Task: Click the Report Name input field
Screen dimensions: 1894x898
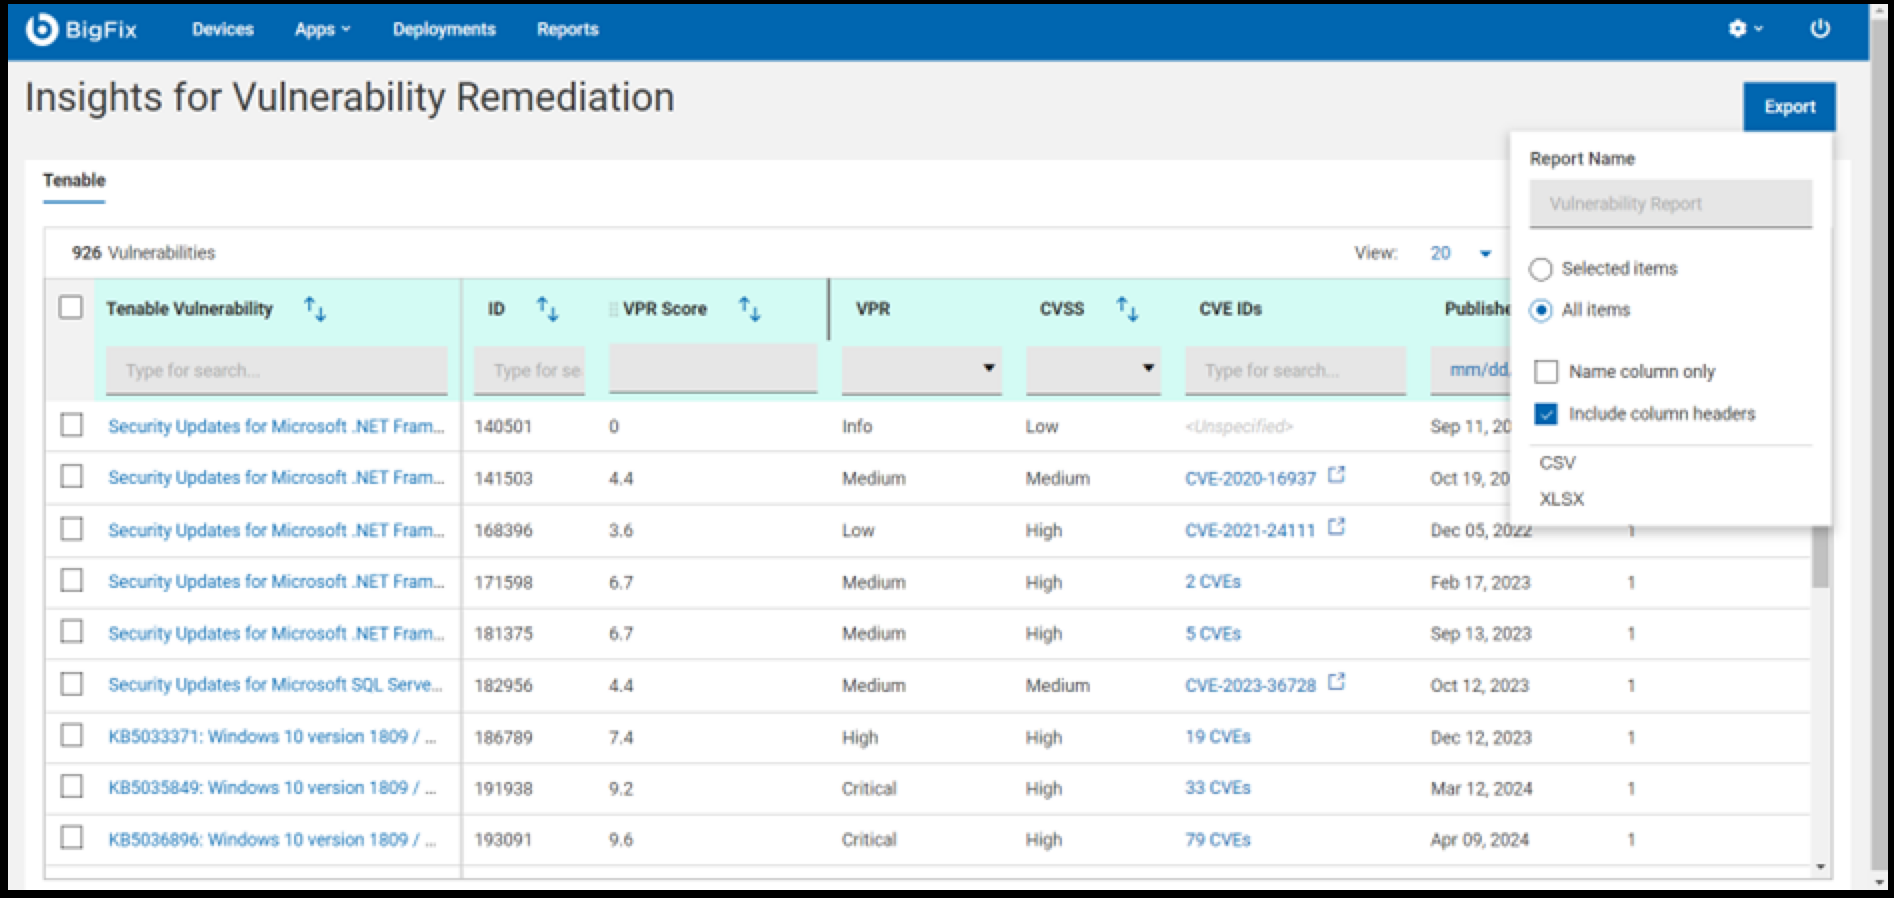Action: pos(1670,204)
